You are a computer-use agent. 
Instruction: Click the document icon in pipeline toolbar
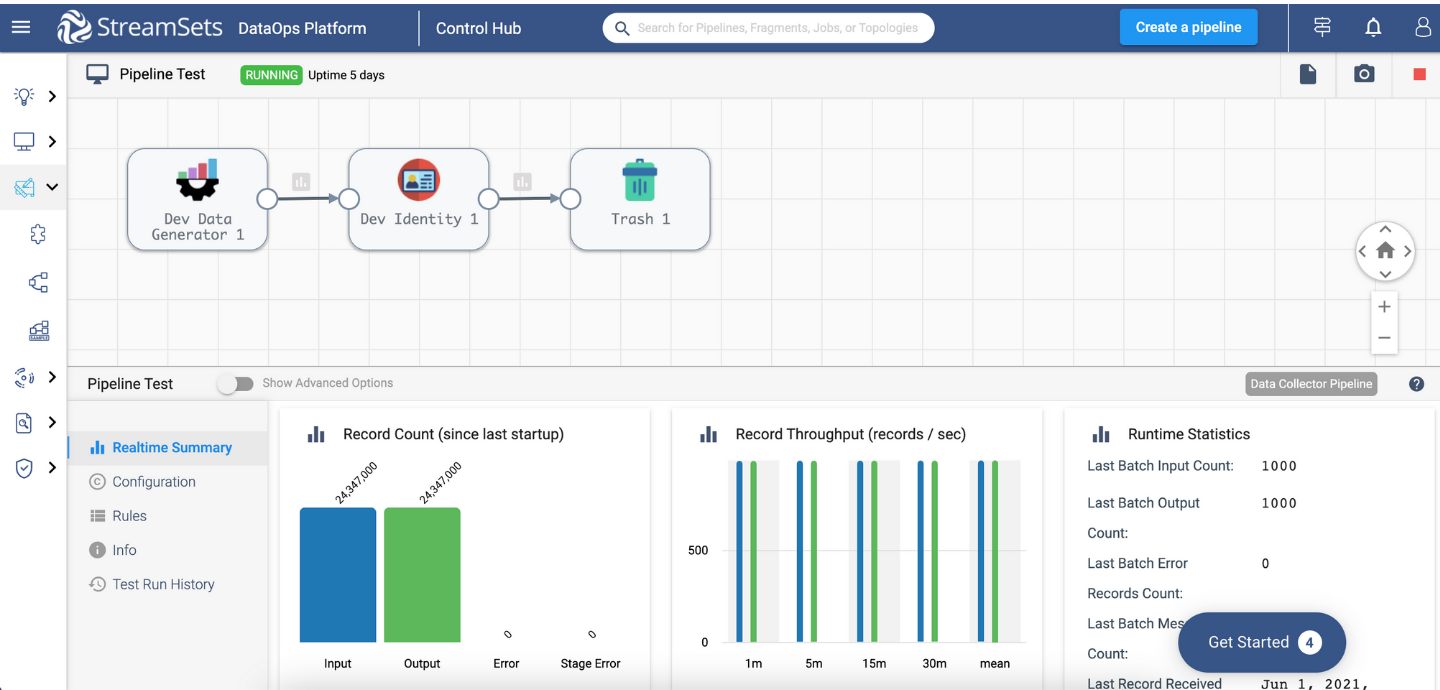click(1308, 75)
